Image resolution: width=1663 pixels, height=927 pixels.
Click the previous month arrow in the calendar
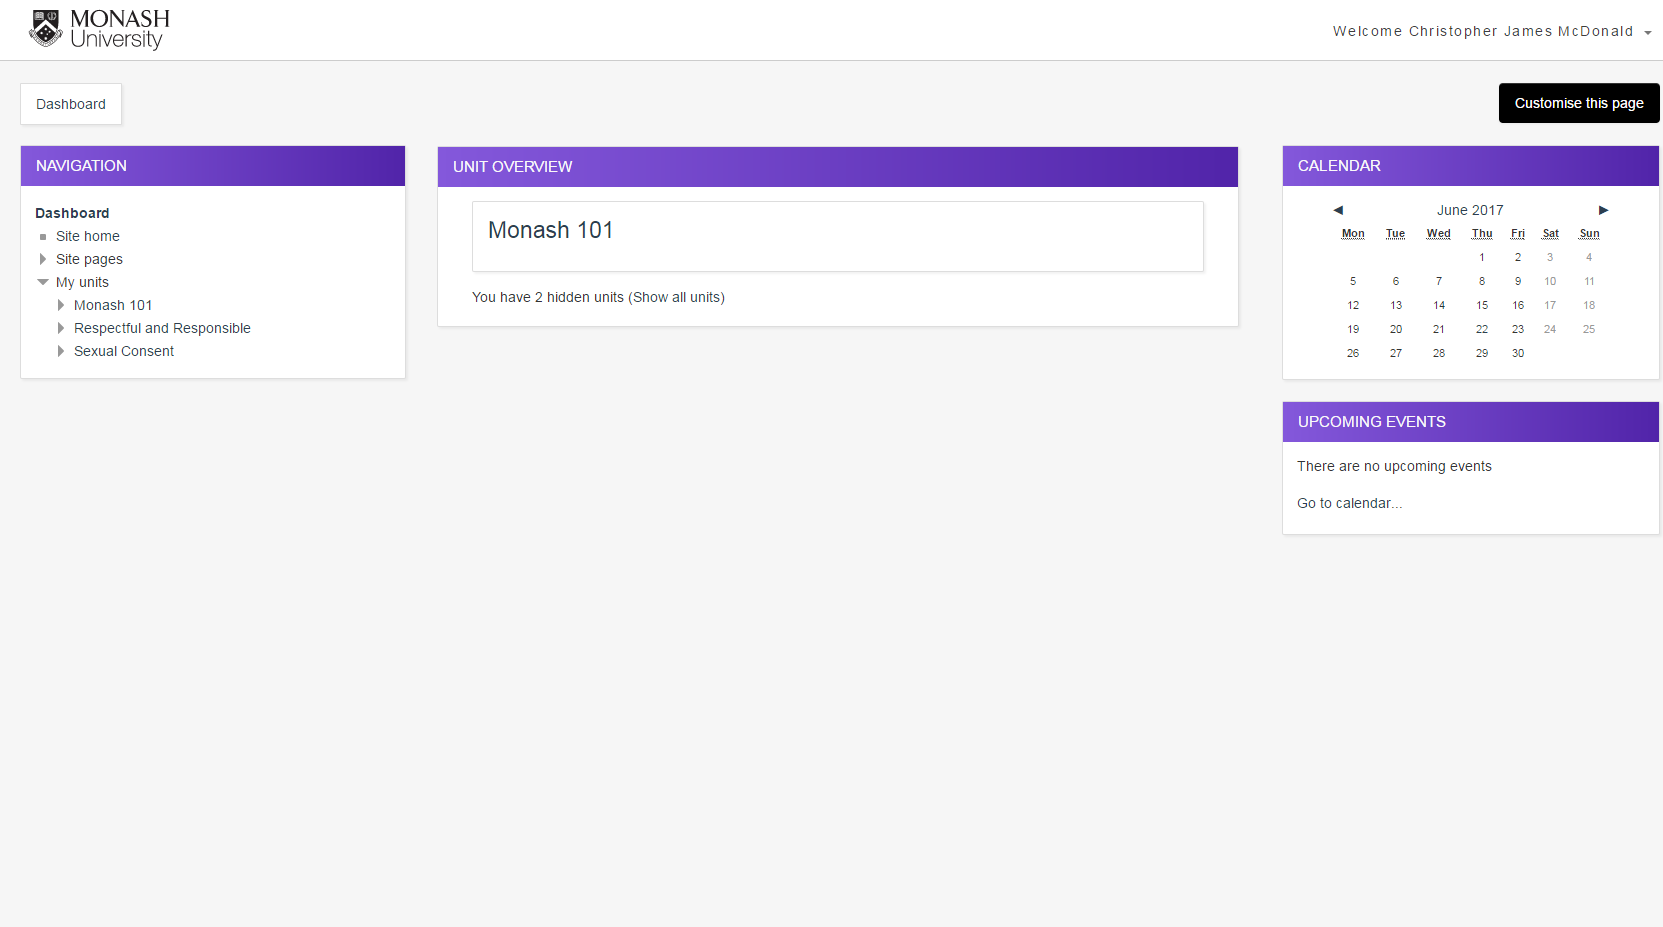tap(1337, 210)
